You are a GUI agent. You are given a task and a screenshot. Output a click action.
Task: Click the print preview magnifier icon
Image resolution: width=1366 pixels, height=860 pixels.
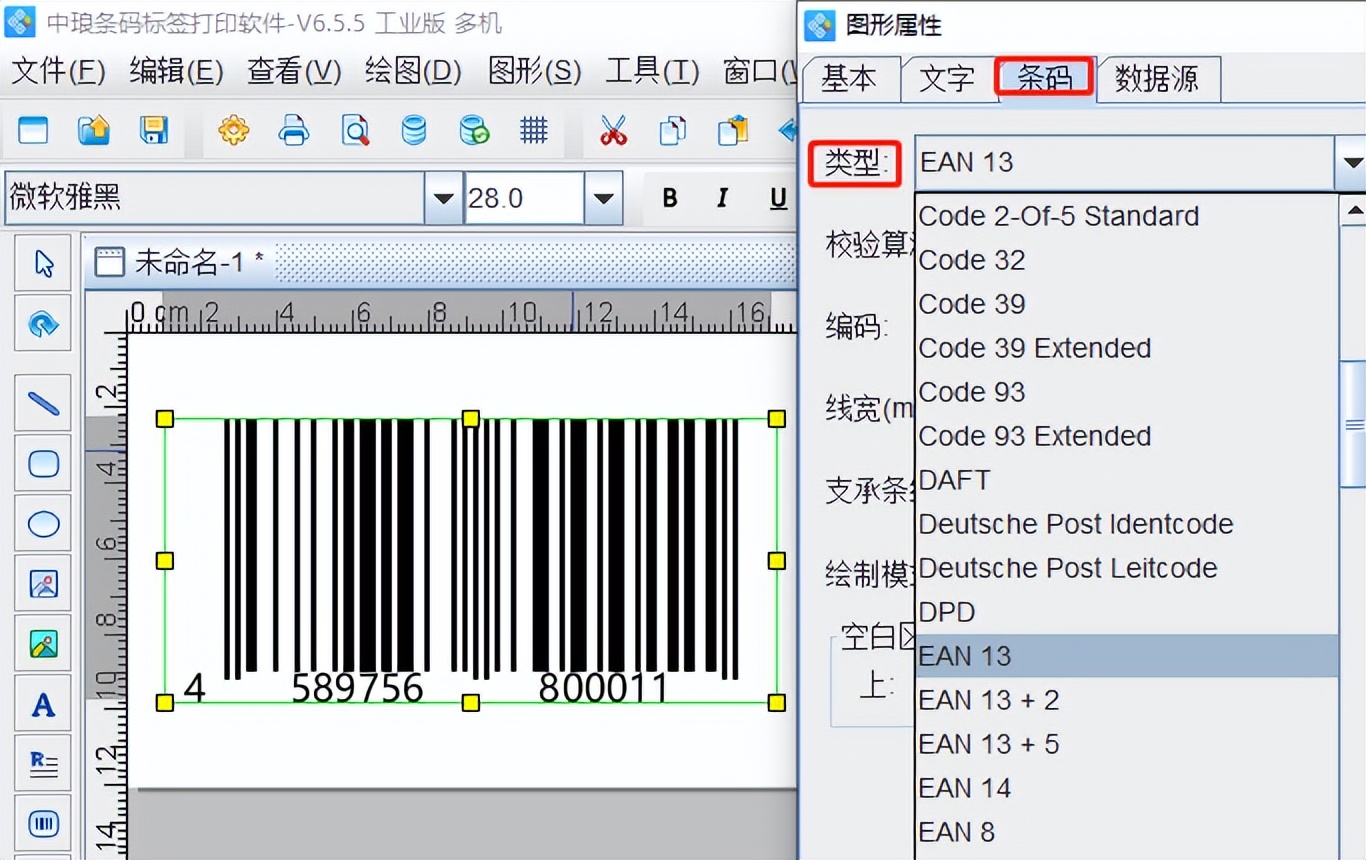354,130
